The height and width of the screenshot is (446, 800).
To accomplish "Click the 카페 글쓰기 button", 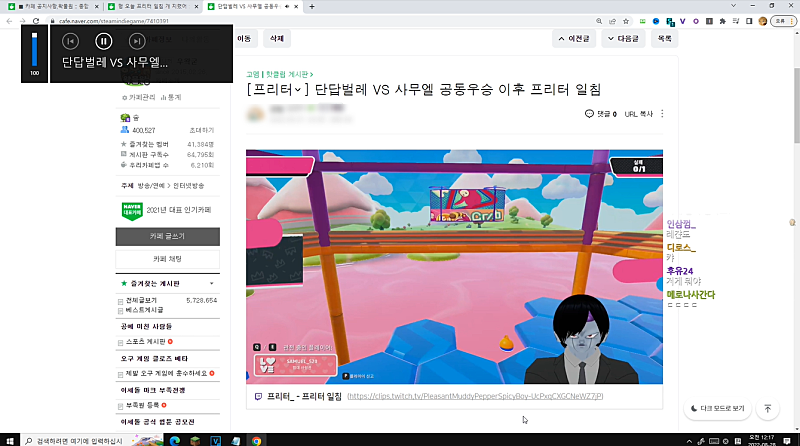I will (x=167, y=236).
